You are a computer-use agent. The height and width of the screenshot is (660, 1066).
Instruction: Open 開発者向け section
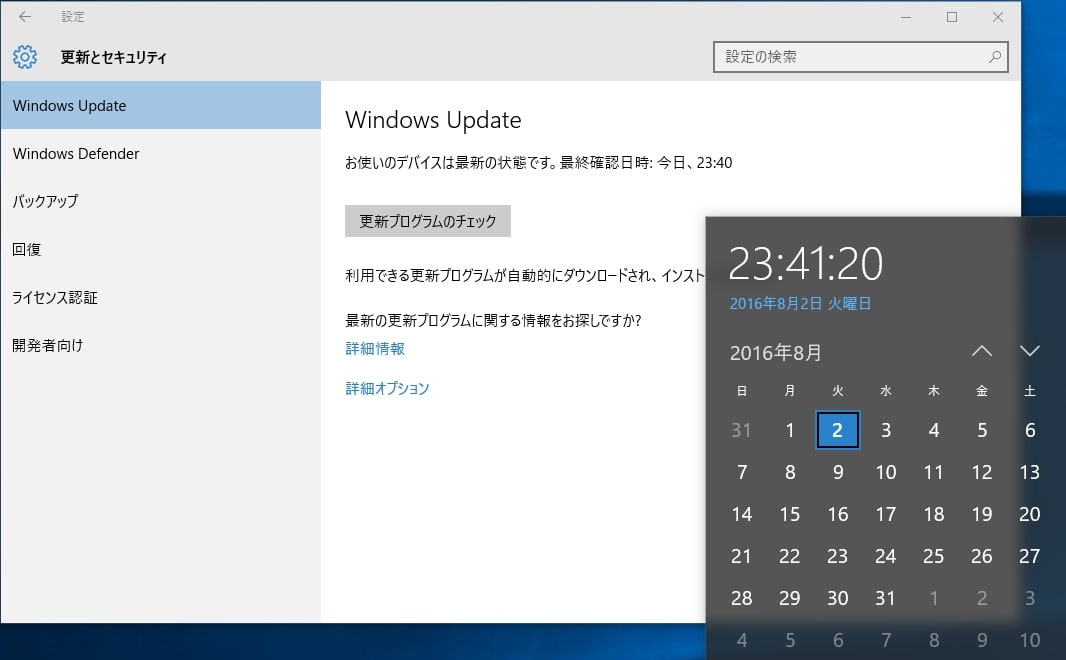coord(160,345)
